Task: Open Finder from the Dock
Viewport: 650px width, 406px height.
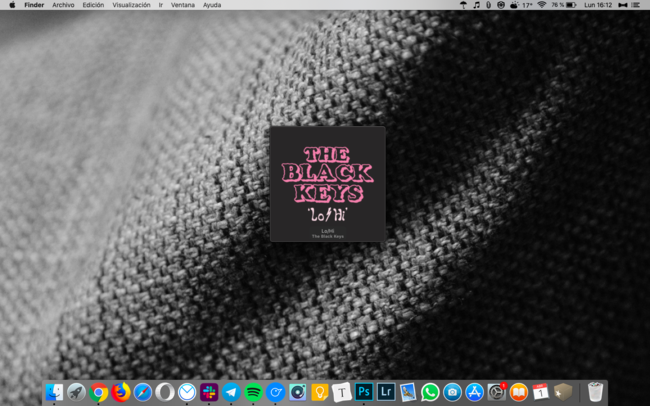Action: 54,392
